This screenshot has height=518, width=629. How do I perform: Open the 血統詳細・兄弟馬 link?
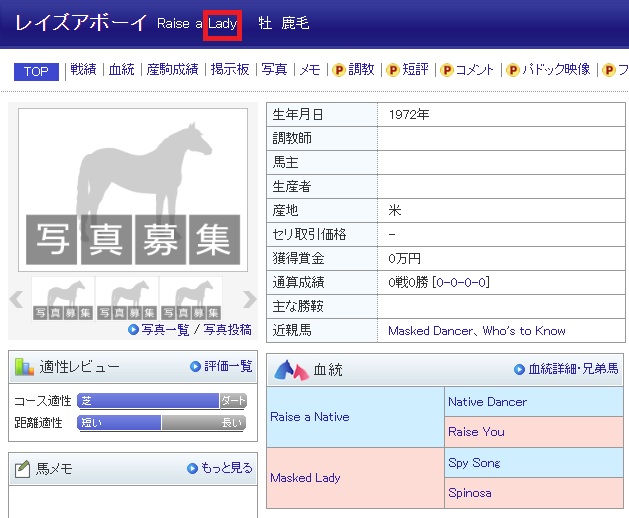point(573,369)
